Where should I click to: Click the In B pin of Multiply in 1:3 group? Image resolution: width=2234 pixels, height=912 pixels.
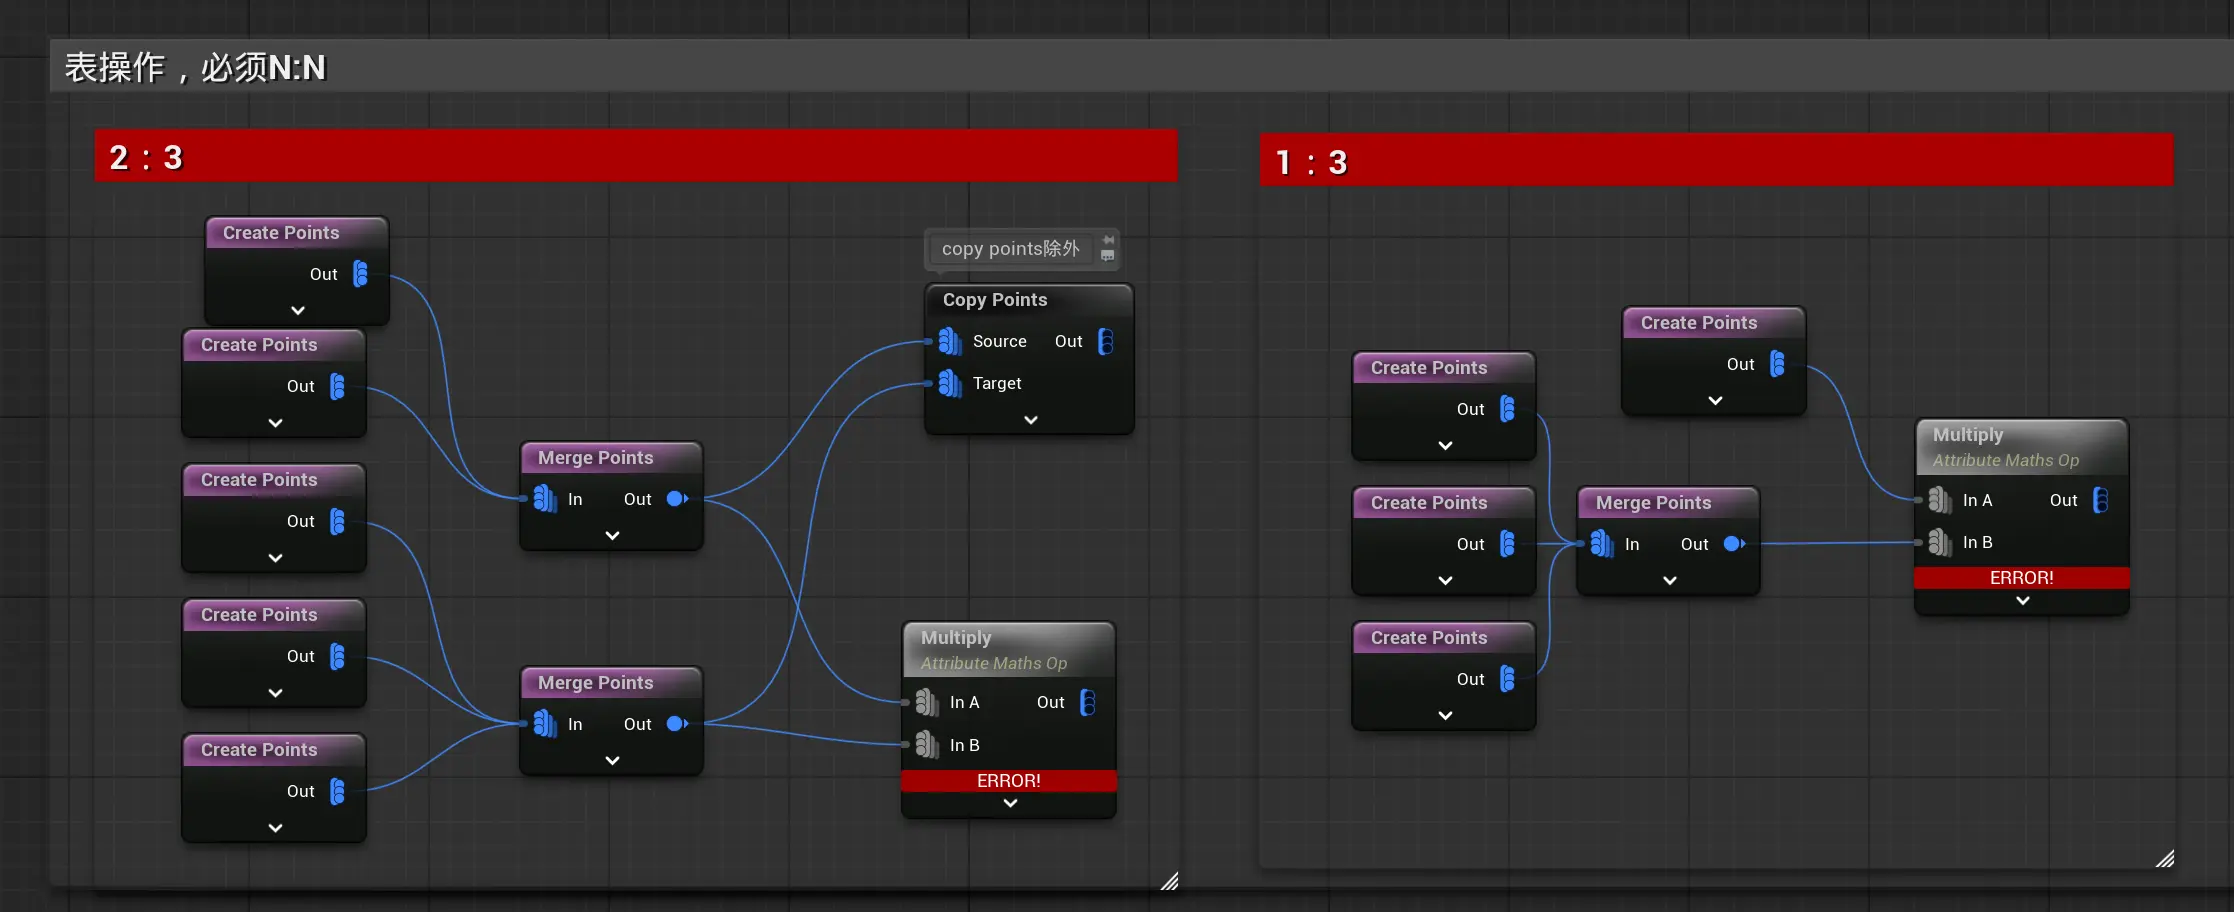[x=1939, y=543]
